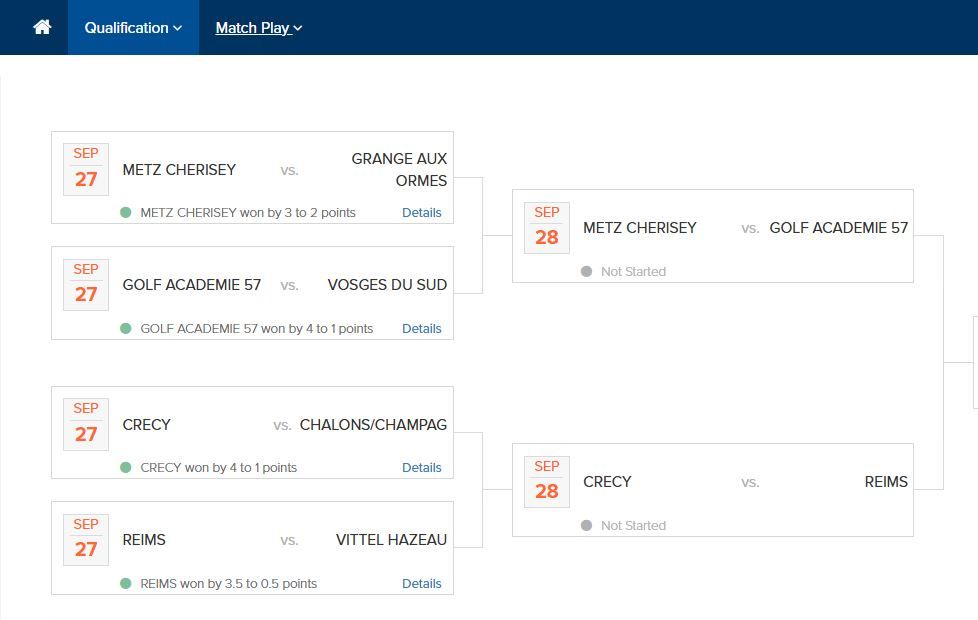Open the Qualification dropdown menu
Viewport: 978px width, 620px height.
[133, 28]
